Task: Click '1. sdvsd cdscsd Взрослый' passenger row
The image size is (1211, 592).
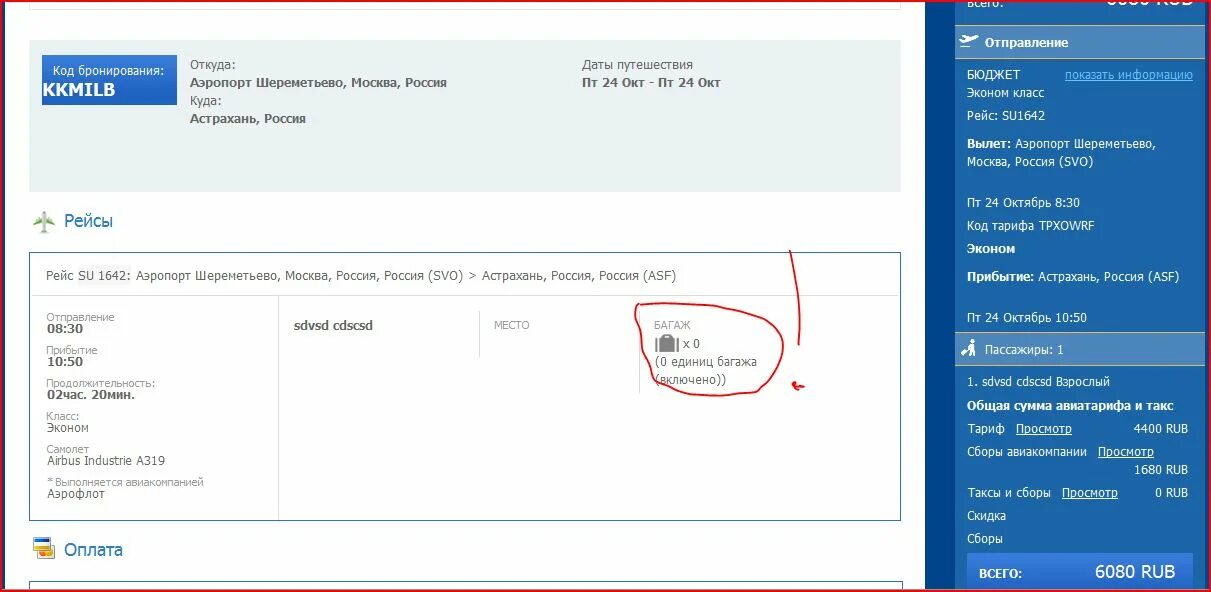Action: coord(1038,382)
